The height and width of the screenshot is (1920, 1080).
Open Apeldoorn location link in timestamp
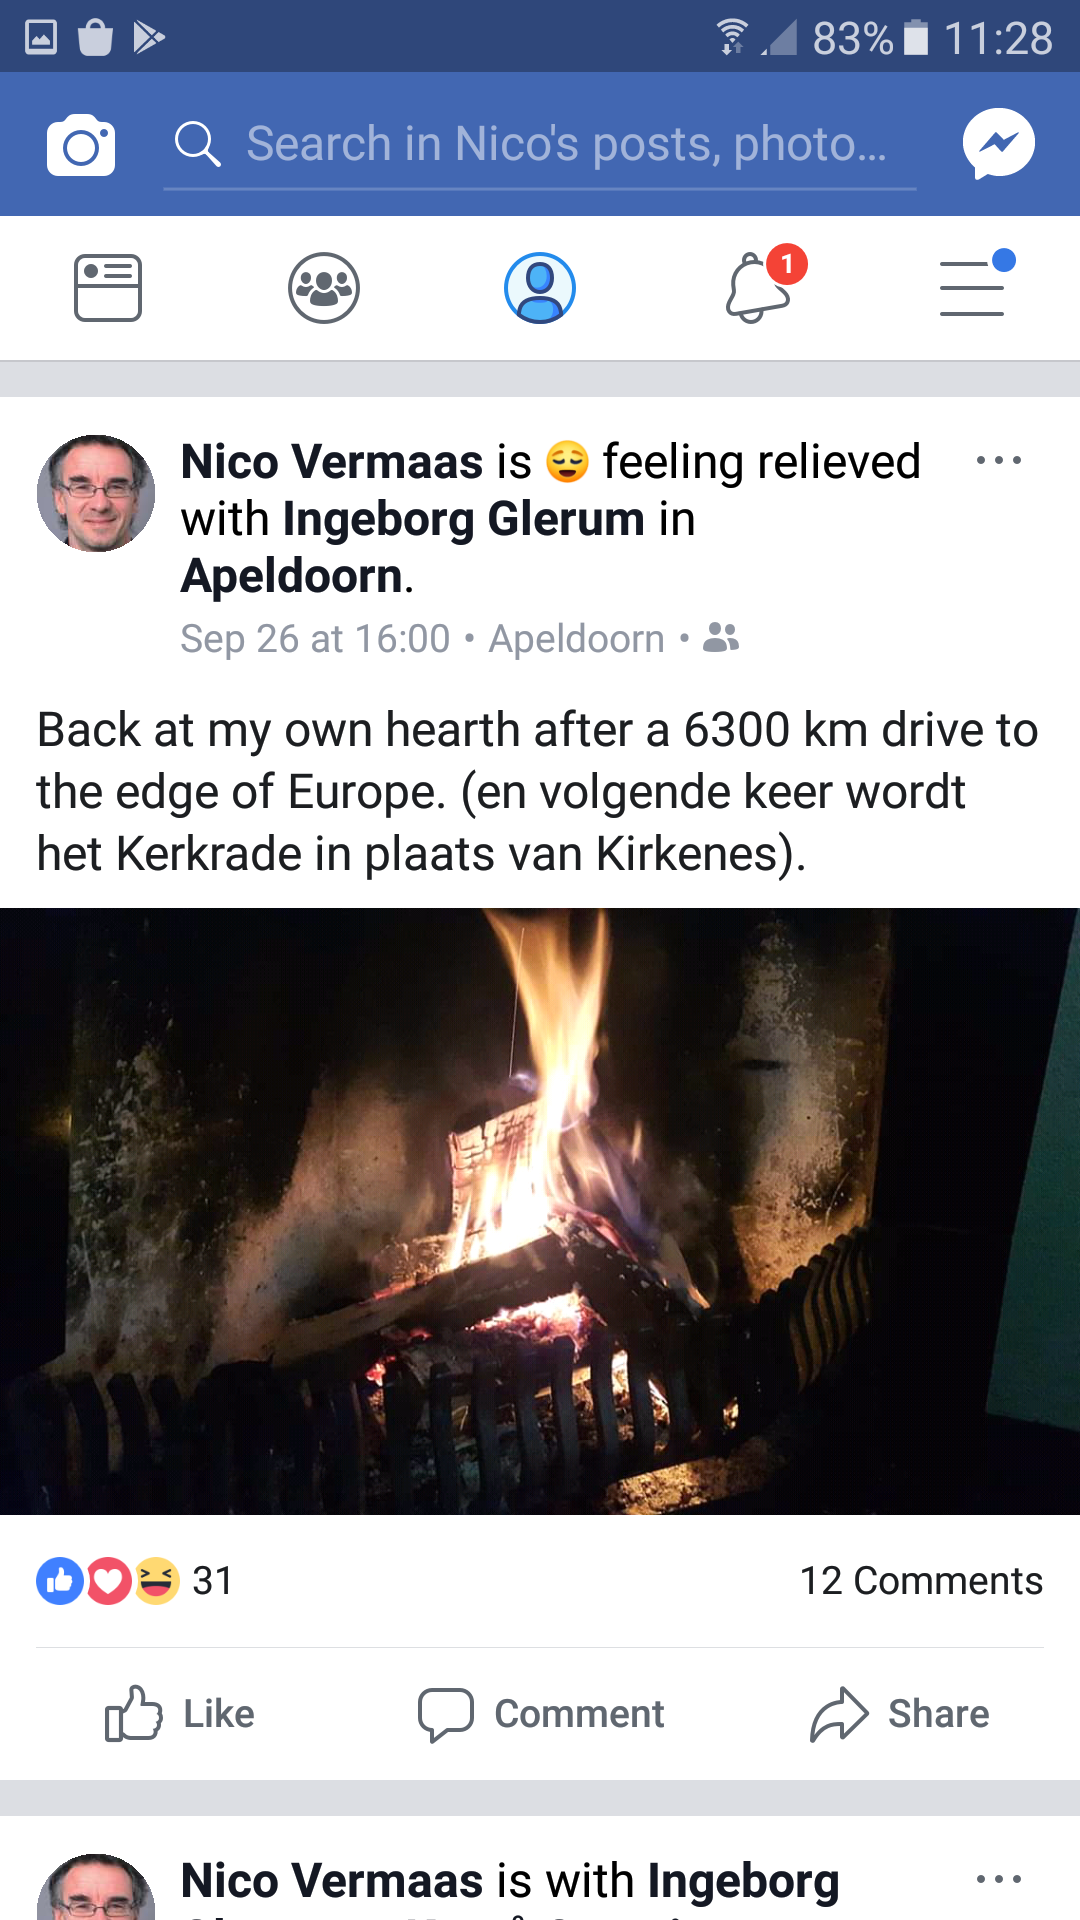pos(576,639)
